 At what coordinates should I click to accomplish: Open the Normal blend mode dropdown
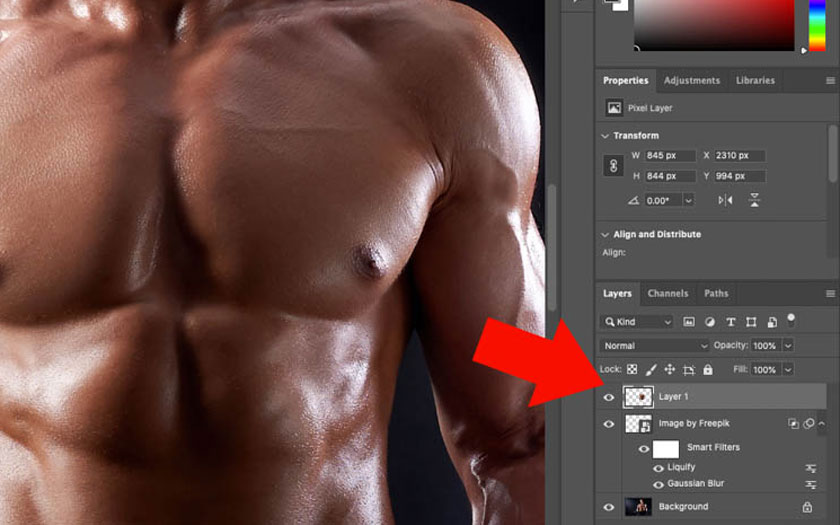point(654,346)
